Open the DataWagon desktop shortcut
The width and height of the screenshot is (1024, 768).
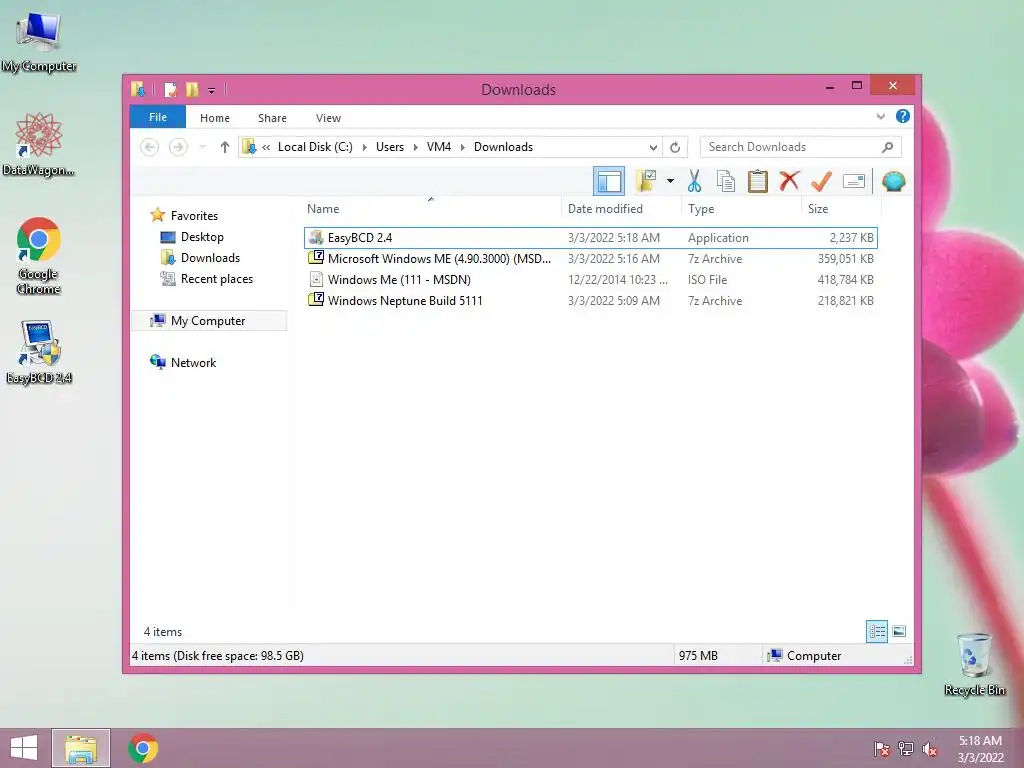pos(39,144)
